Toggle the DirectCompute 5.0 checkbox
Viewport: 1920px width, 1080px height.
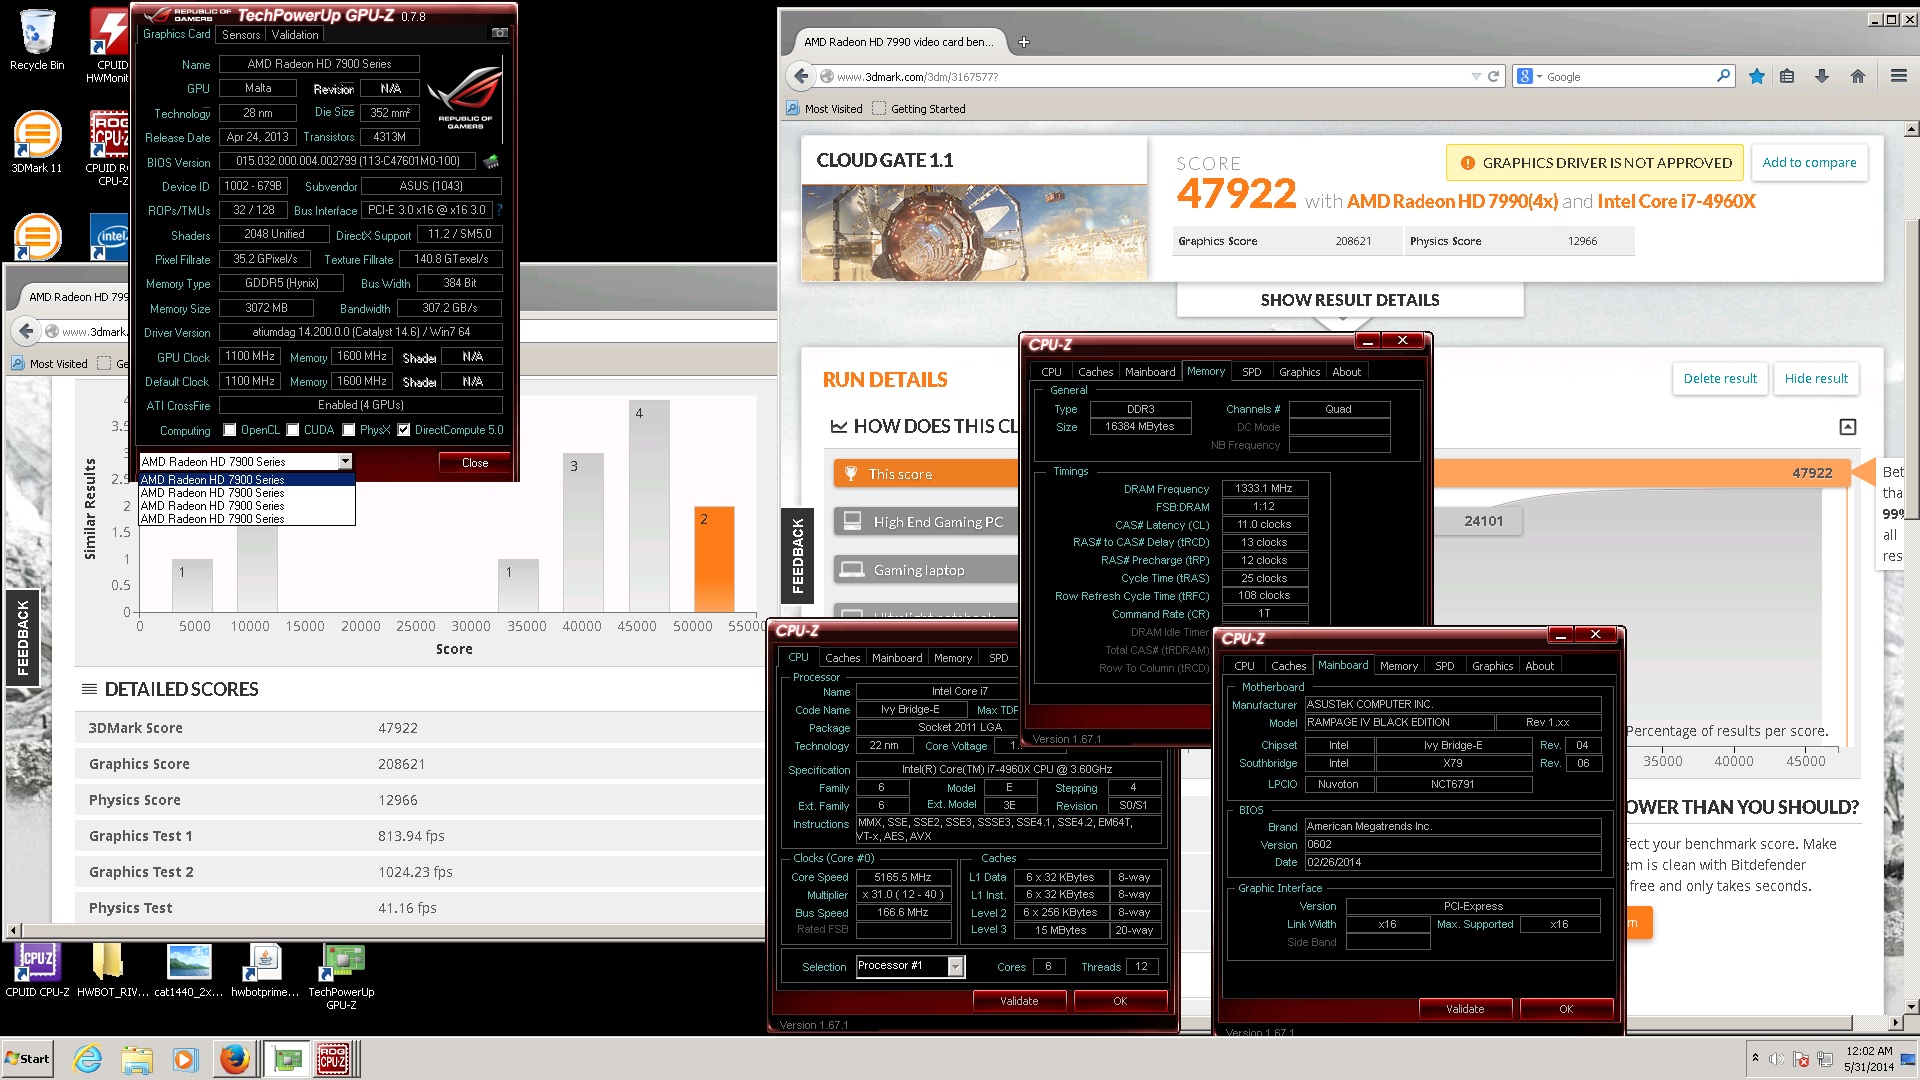pos(404,430)
